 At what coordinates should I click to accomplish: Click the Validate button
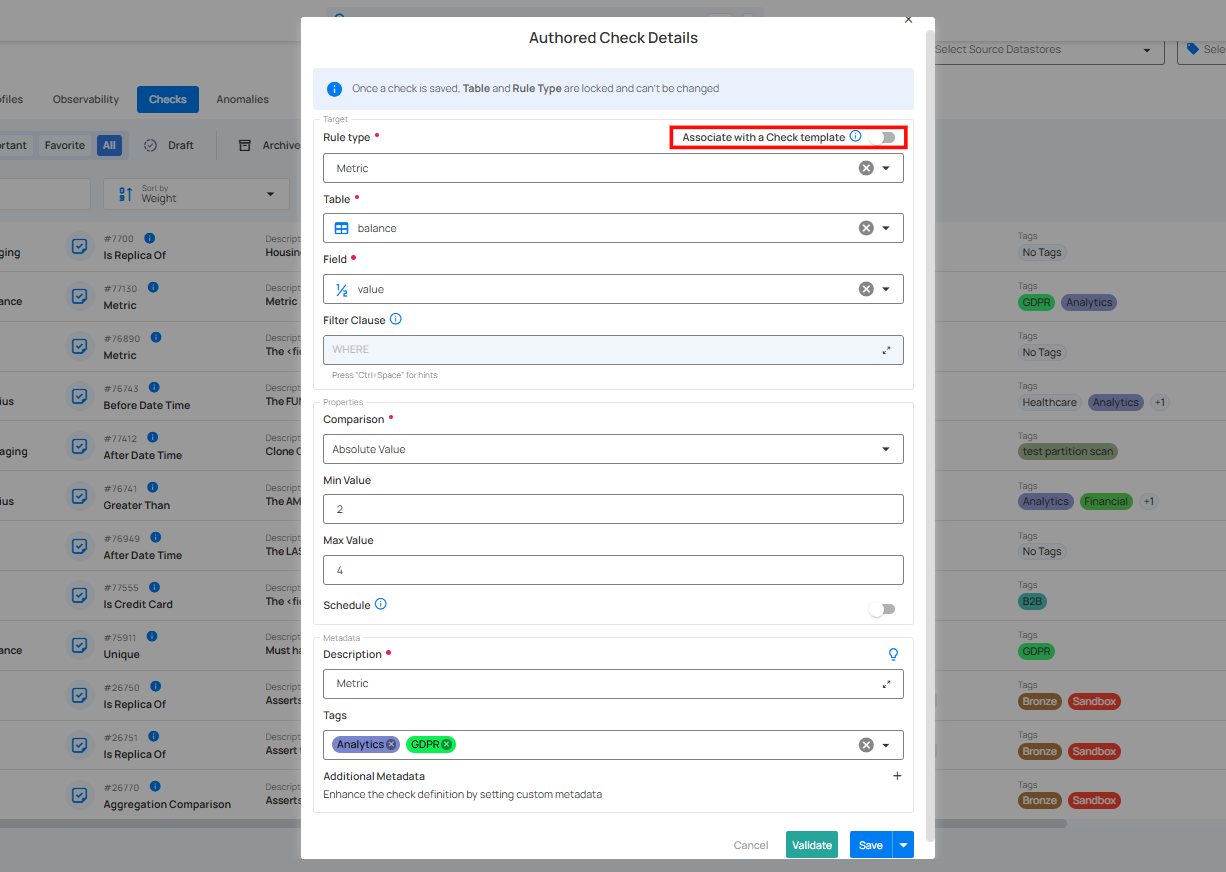point(812,845)
